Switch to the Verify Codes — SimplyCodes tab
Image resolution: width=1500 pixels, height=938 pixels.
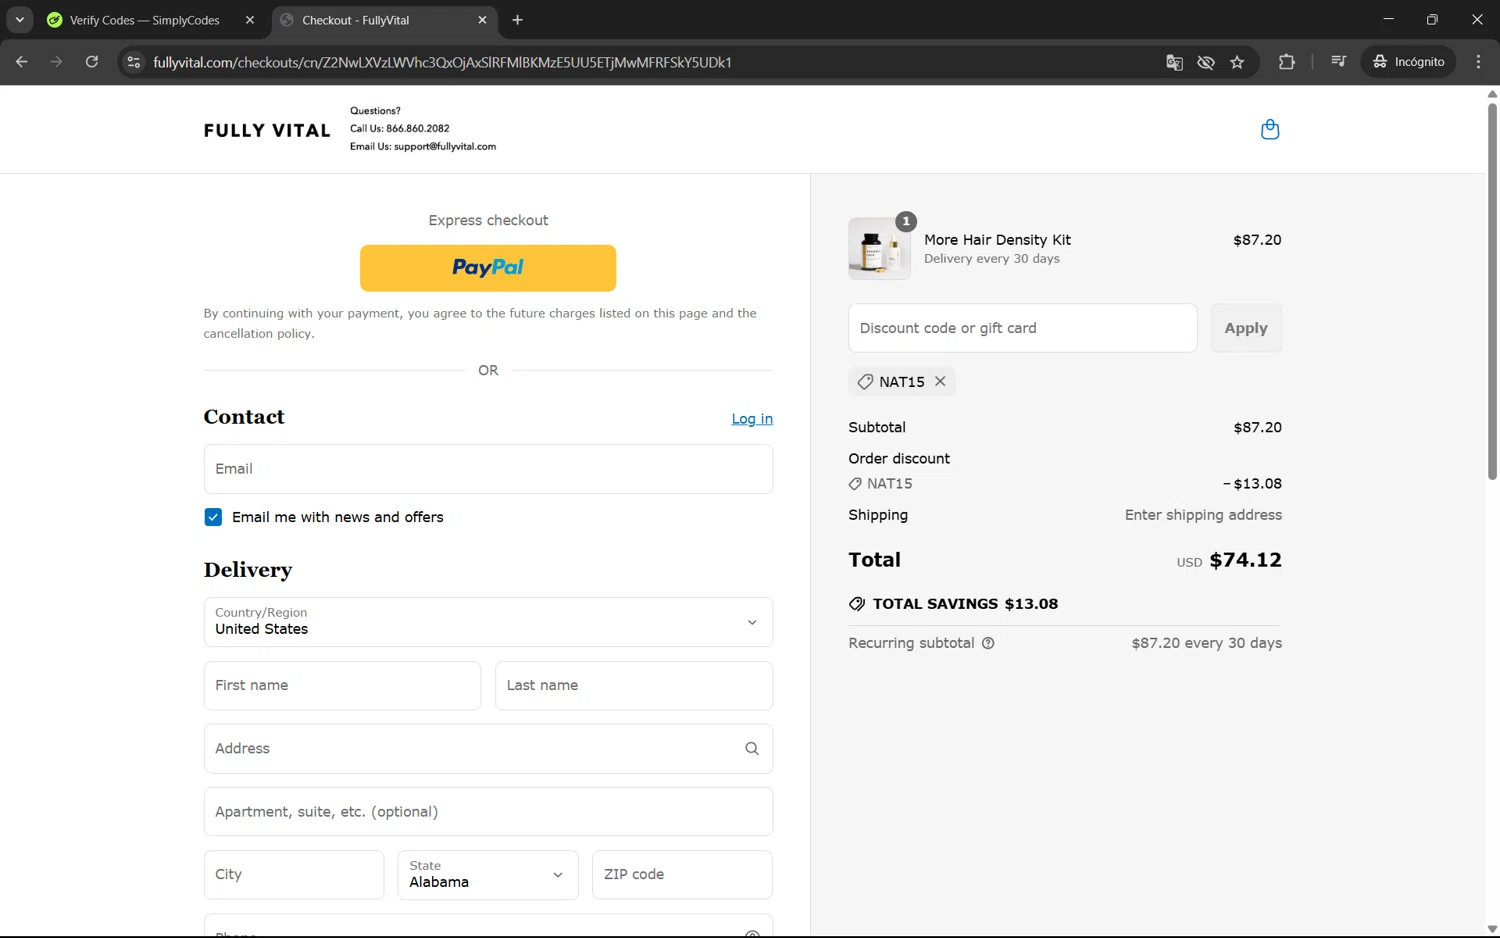pyautogui.click(x=145, y=20)
